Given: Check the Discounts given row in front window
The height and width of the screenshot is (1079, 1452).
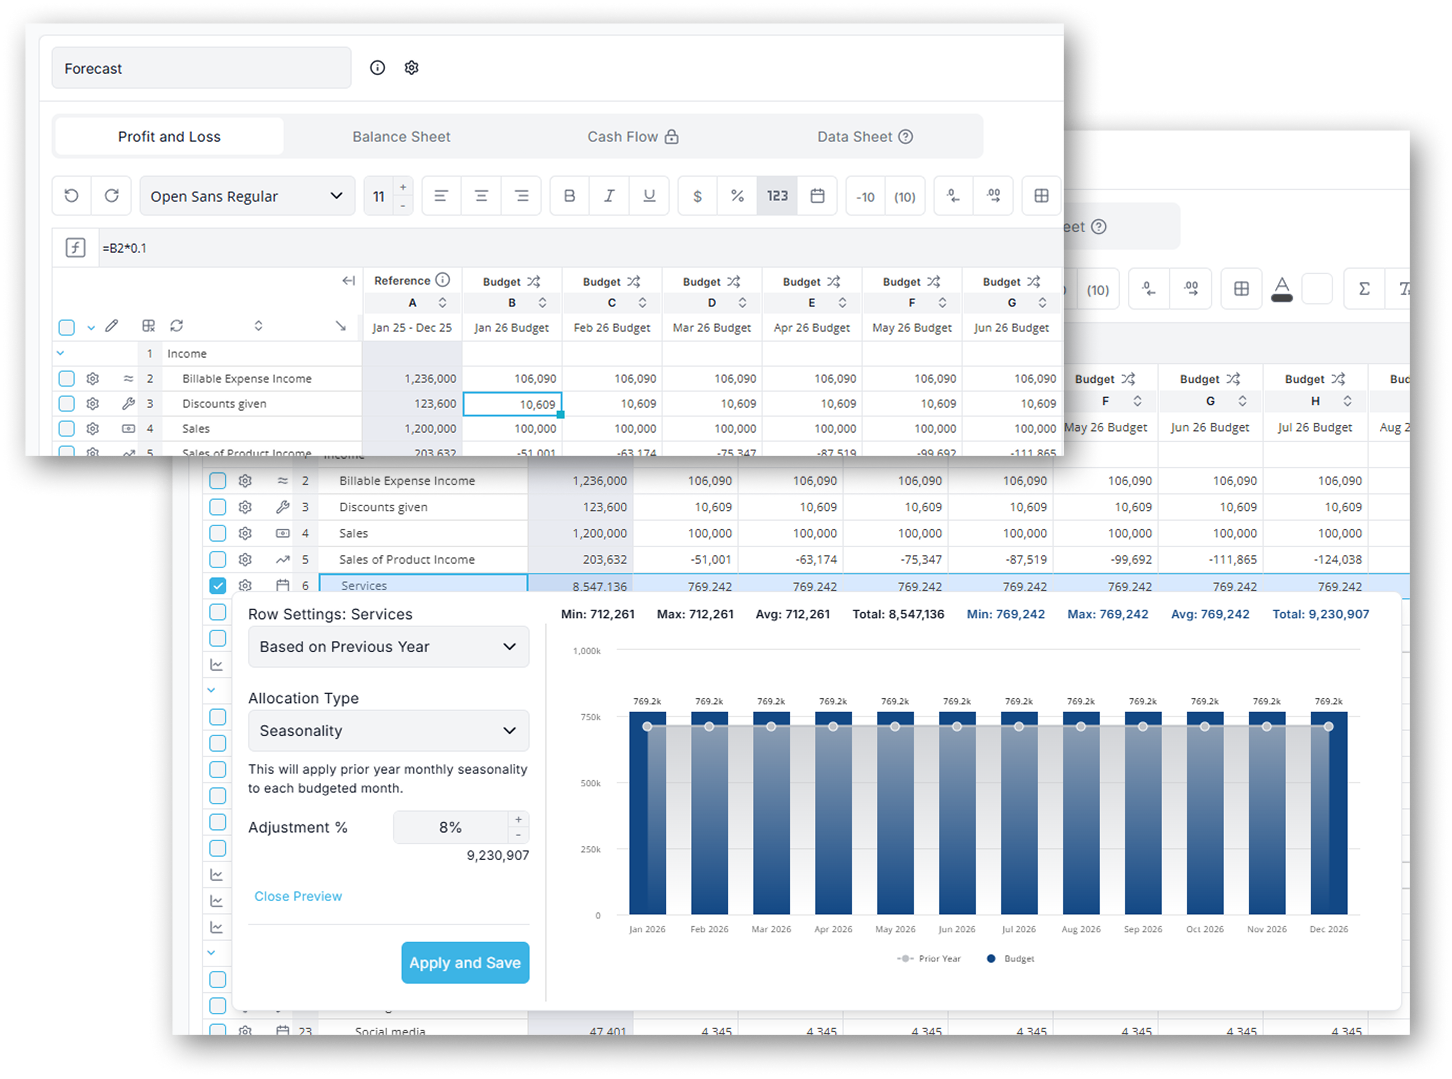Looking at the screenshot, I should point(66,404).
